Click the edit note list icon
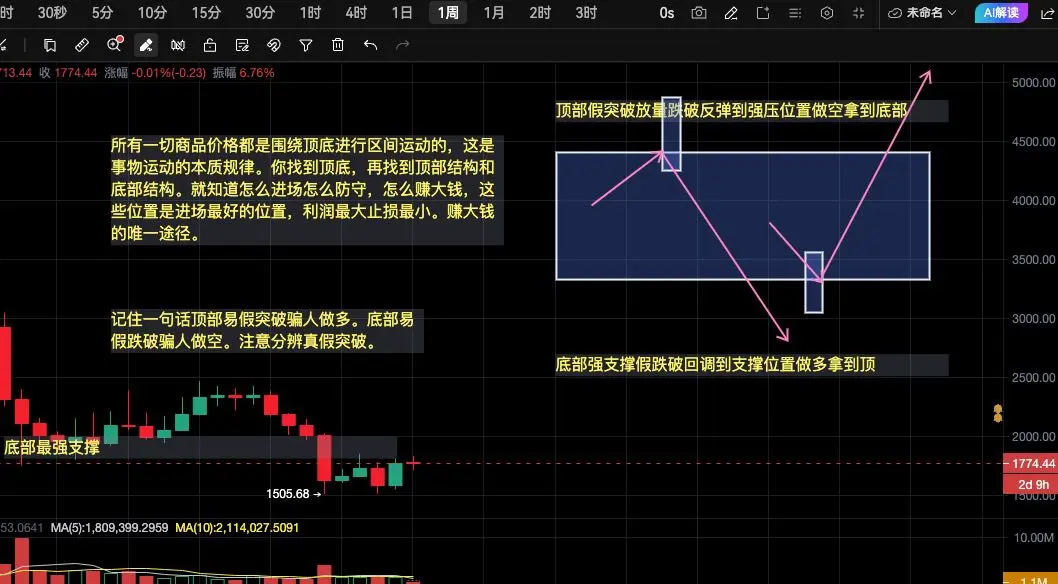 (x=242, y=45)
